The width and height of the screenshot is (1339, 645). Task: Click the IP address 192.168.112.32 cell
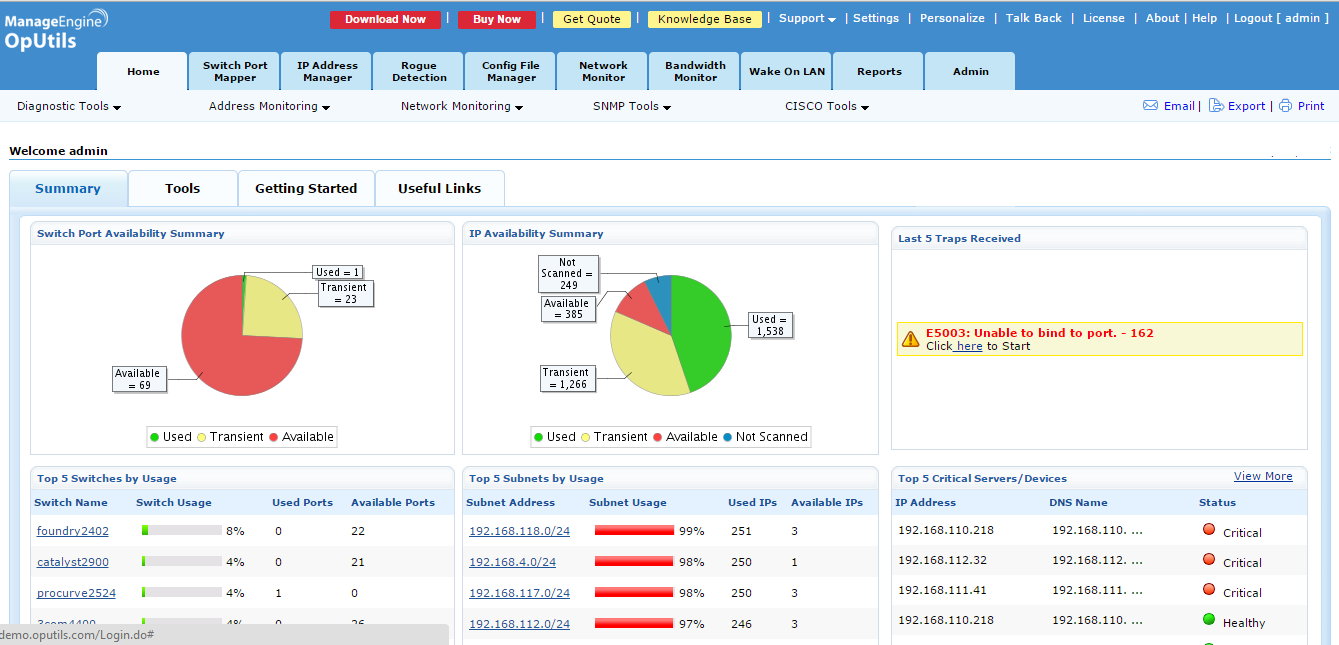coord(942,560)
